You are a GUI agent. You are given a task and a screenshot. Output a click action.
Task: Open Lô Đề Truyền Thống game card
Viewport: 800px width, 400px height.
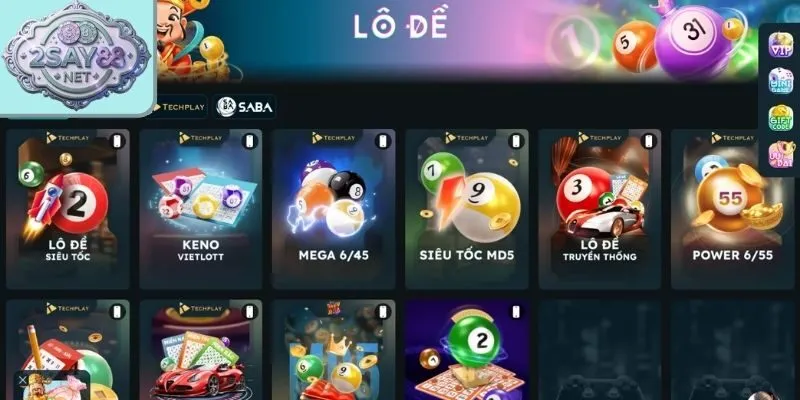click(599, 209)
